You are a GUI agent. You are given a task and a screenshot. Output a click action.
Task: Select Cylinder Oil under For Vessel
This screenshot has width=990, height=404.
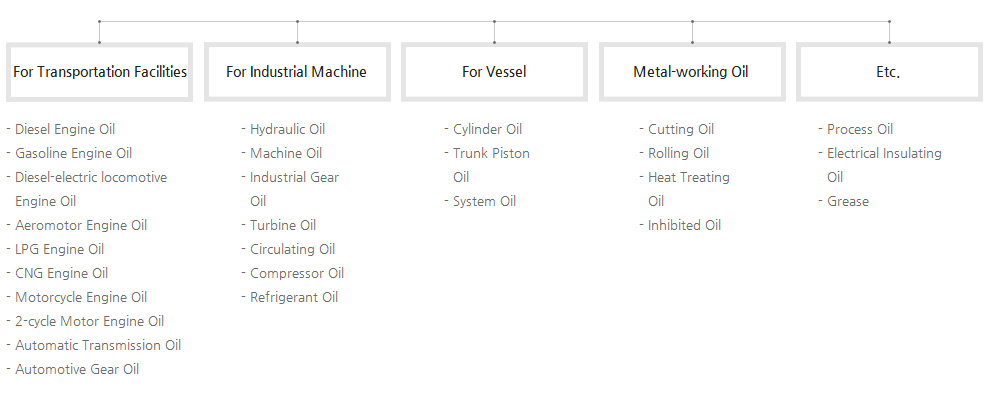pyautogui.click(x=487, y=129)
